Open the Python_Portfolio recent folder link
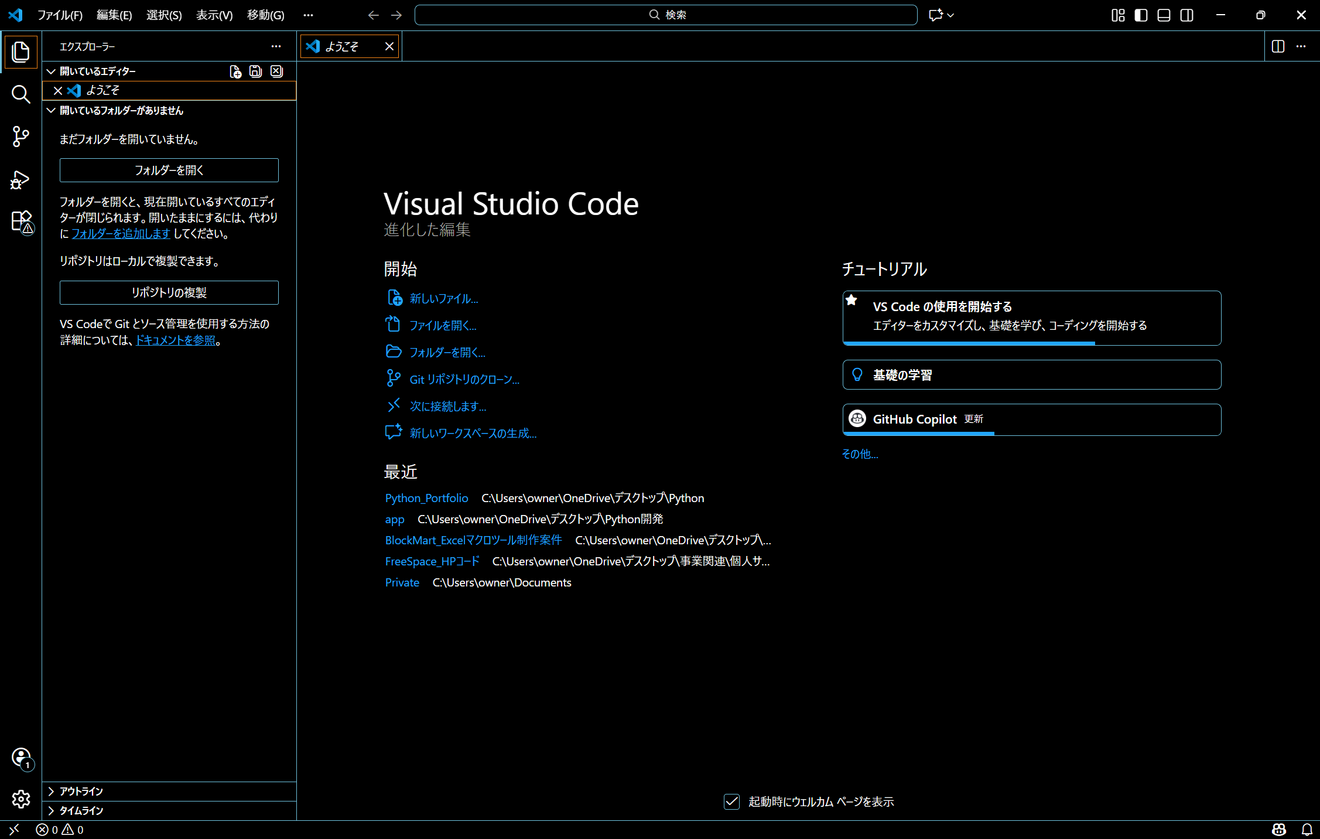Viewport: 1320px width, 839px height. 426,498
